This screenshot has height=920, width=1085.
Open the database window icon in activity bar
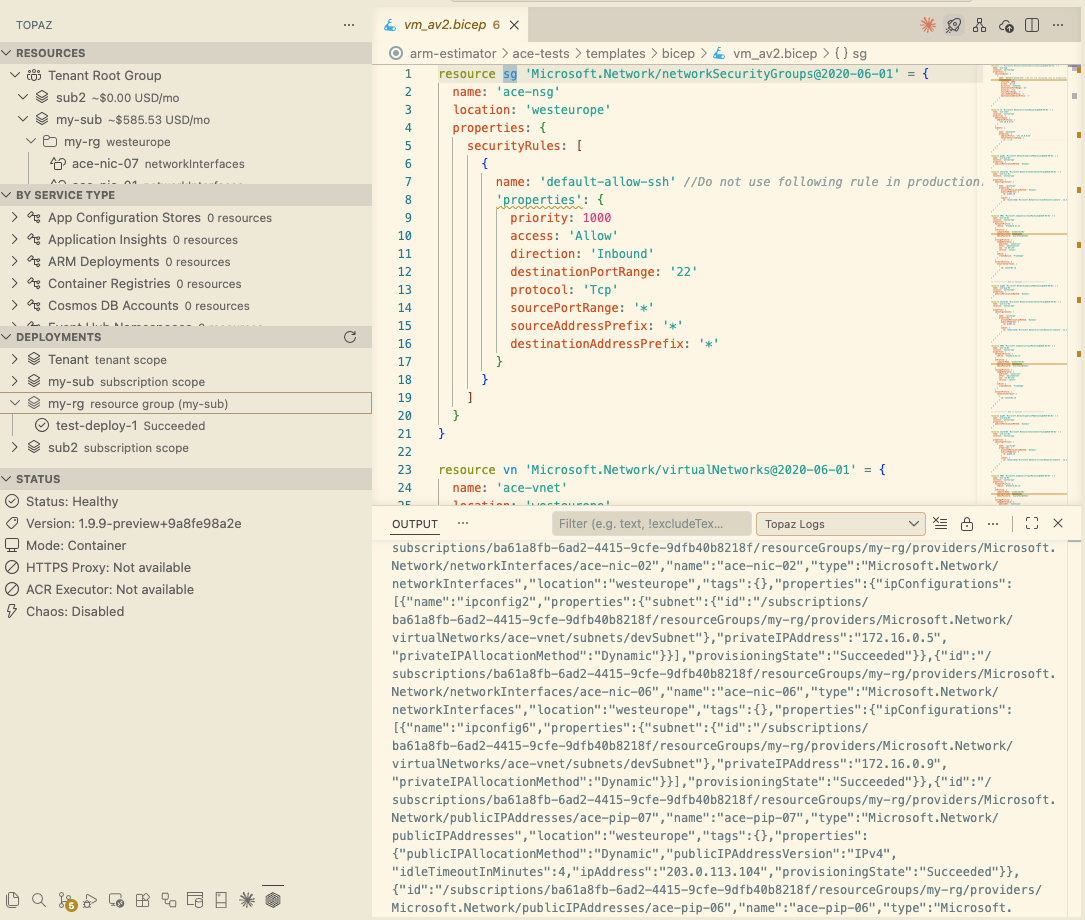coord(195,900)
